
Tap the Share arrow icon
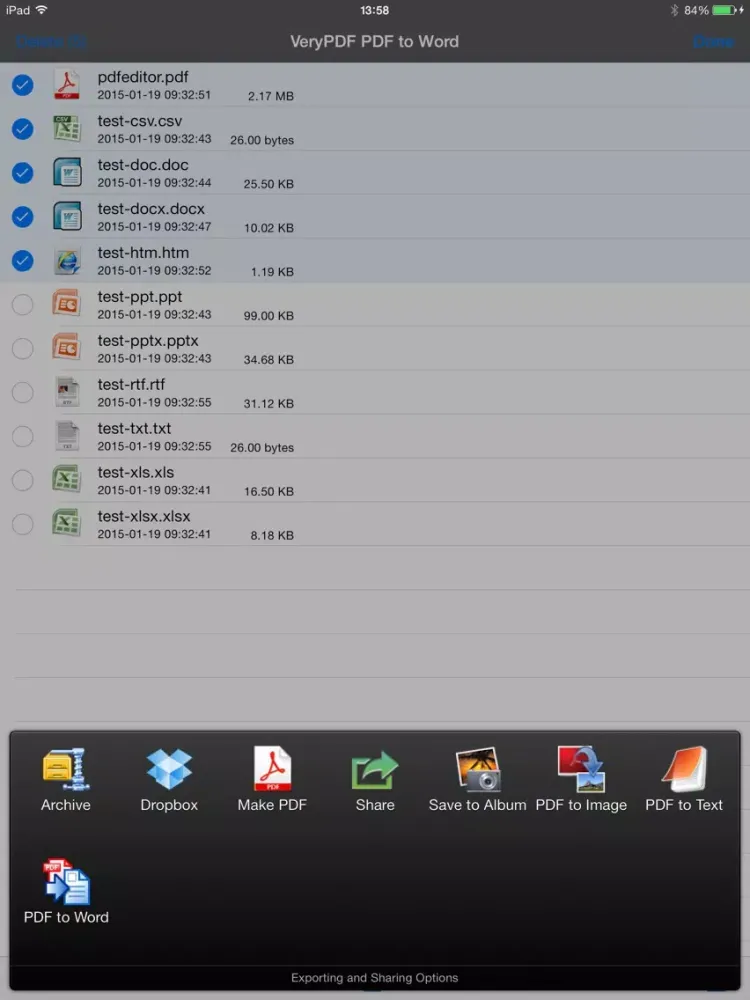[x=375, y=770]
